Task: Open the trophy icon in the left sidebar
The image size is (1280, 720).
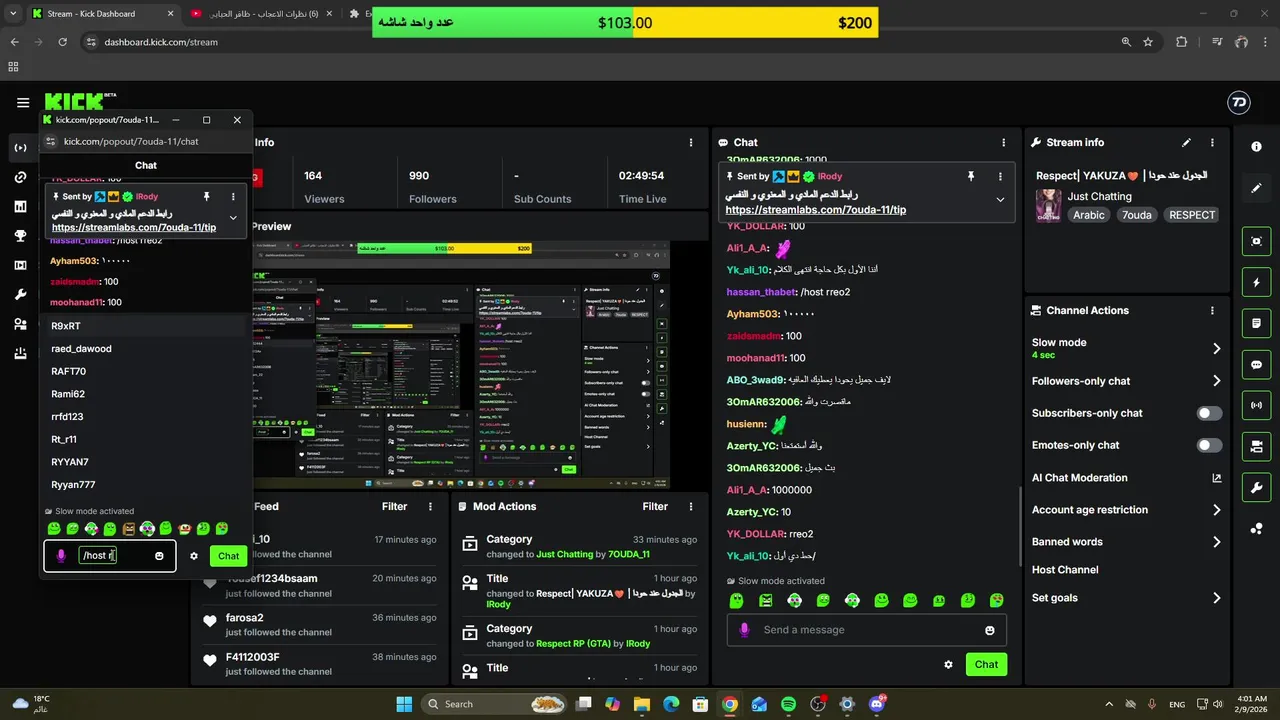Action: (20, 236)
